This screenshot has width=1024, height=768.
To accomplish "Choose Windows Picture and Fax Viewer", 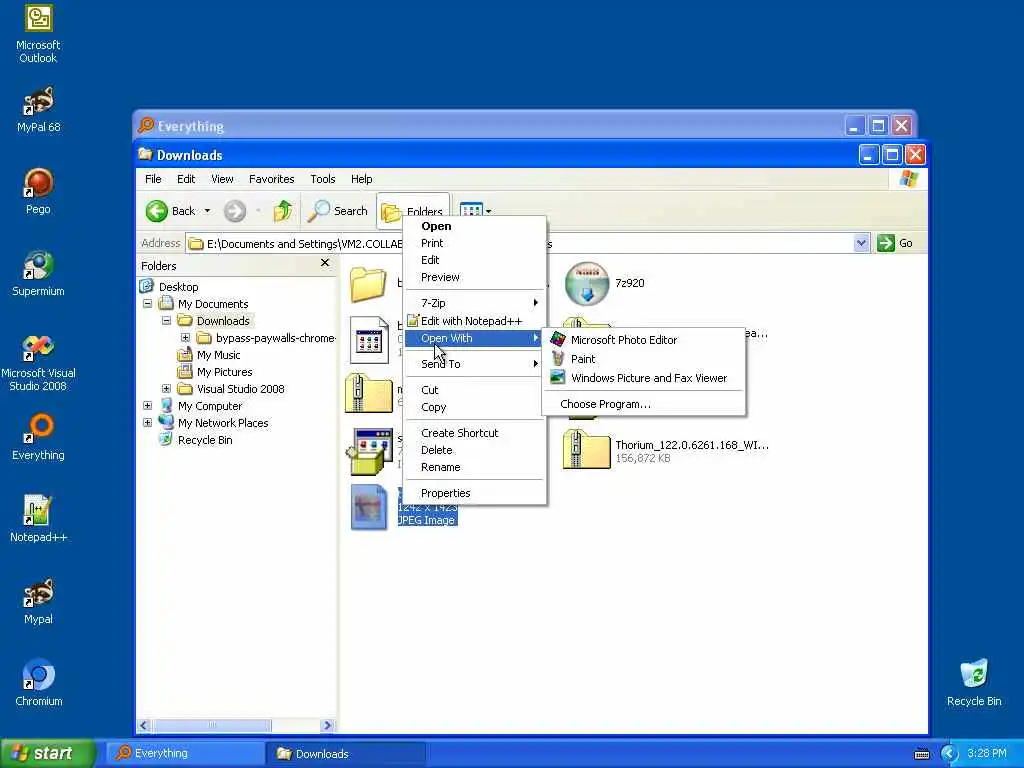I will 643,378.
